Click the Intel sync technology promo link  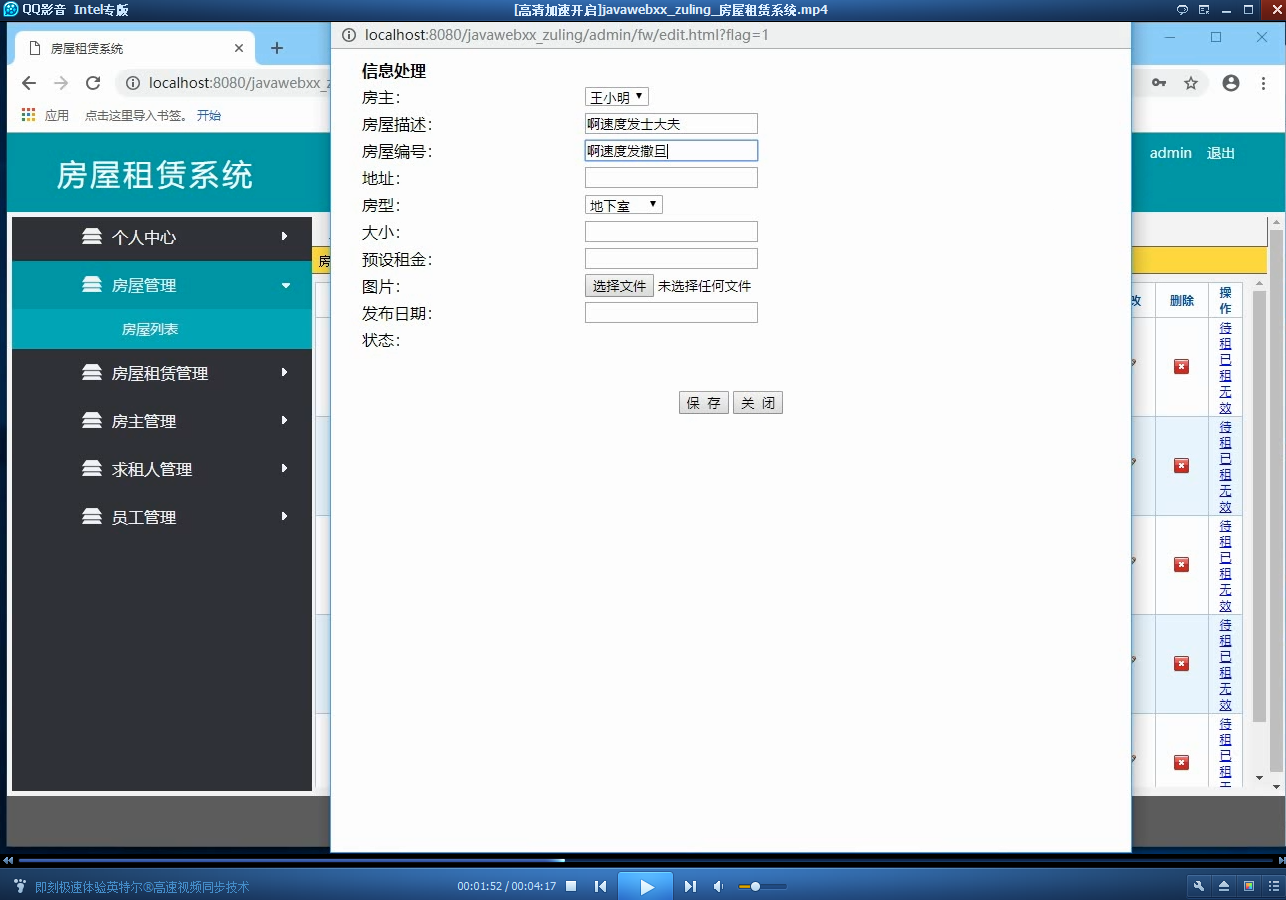point(142,887)
